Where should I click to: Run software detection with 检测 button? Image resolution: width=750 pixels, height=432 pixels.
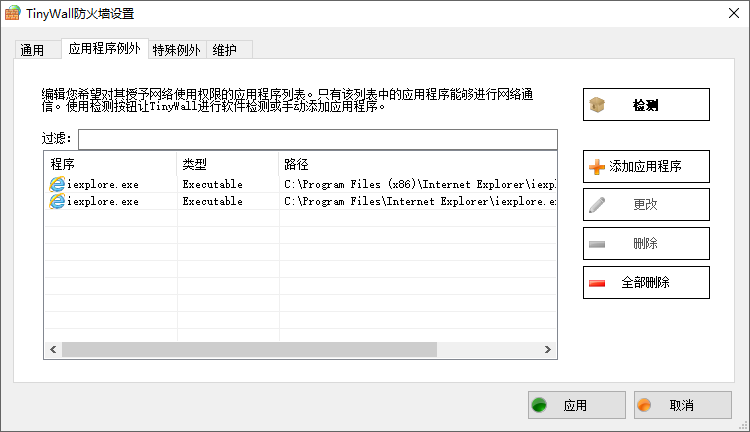[x=646, y=104]
